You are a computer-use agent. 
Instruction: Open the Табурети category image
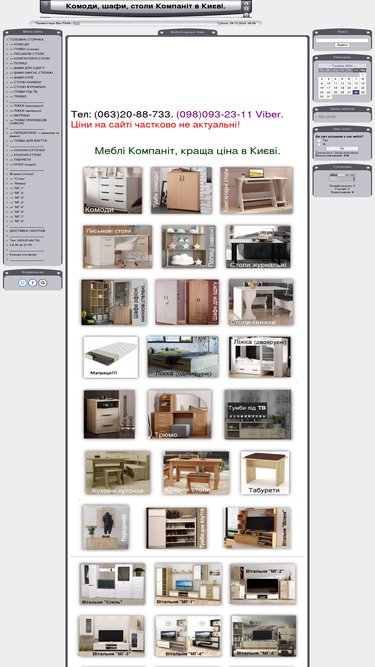(x=265, y=473)
